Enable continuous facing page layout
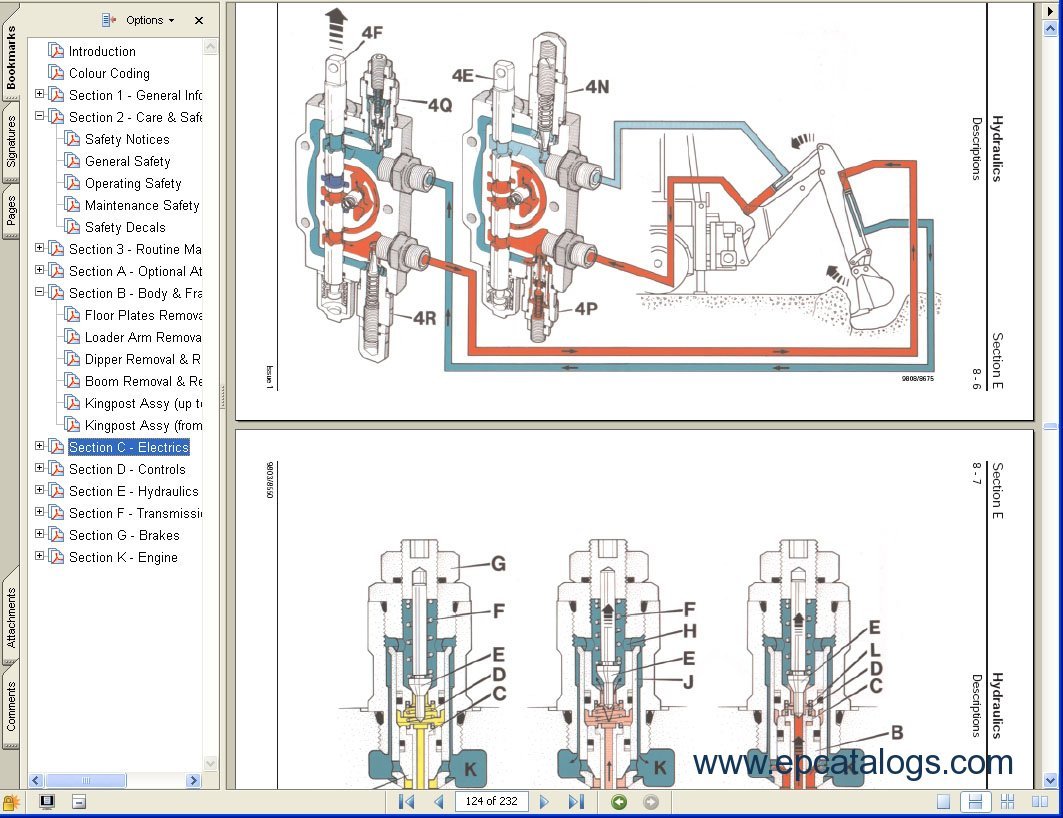1063x818 pixels. pyautogui.click(x=1007, y=802)
